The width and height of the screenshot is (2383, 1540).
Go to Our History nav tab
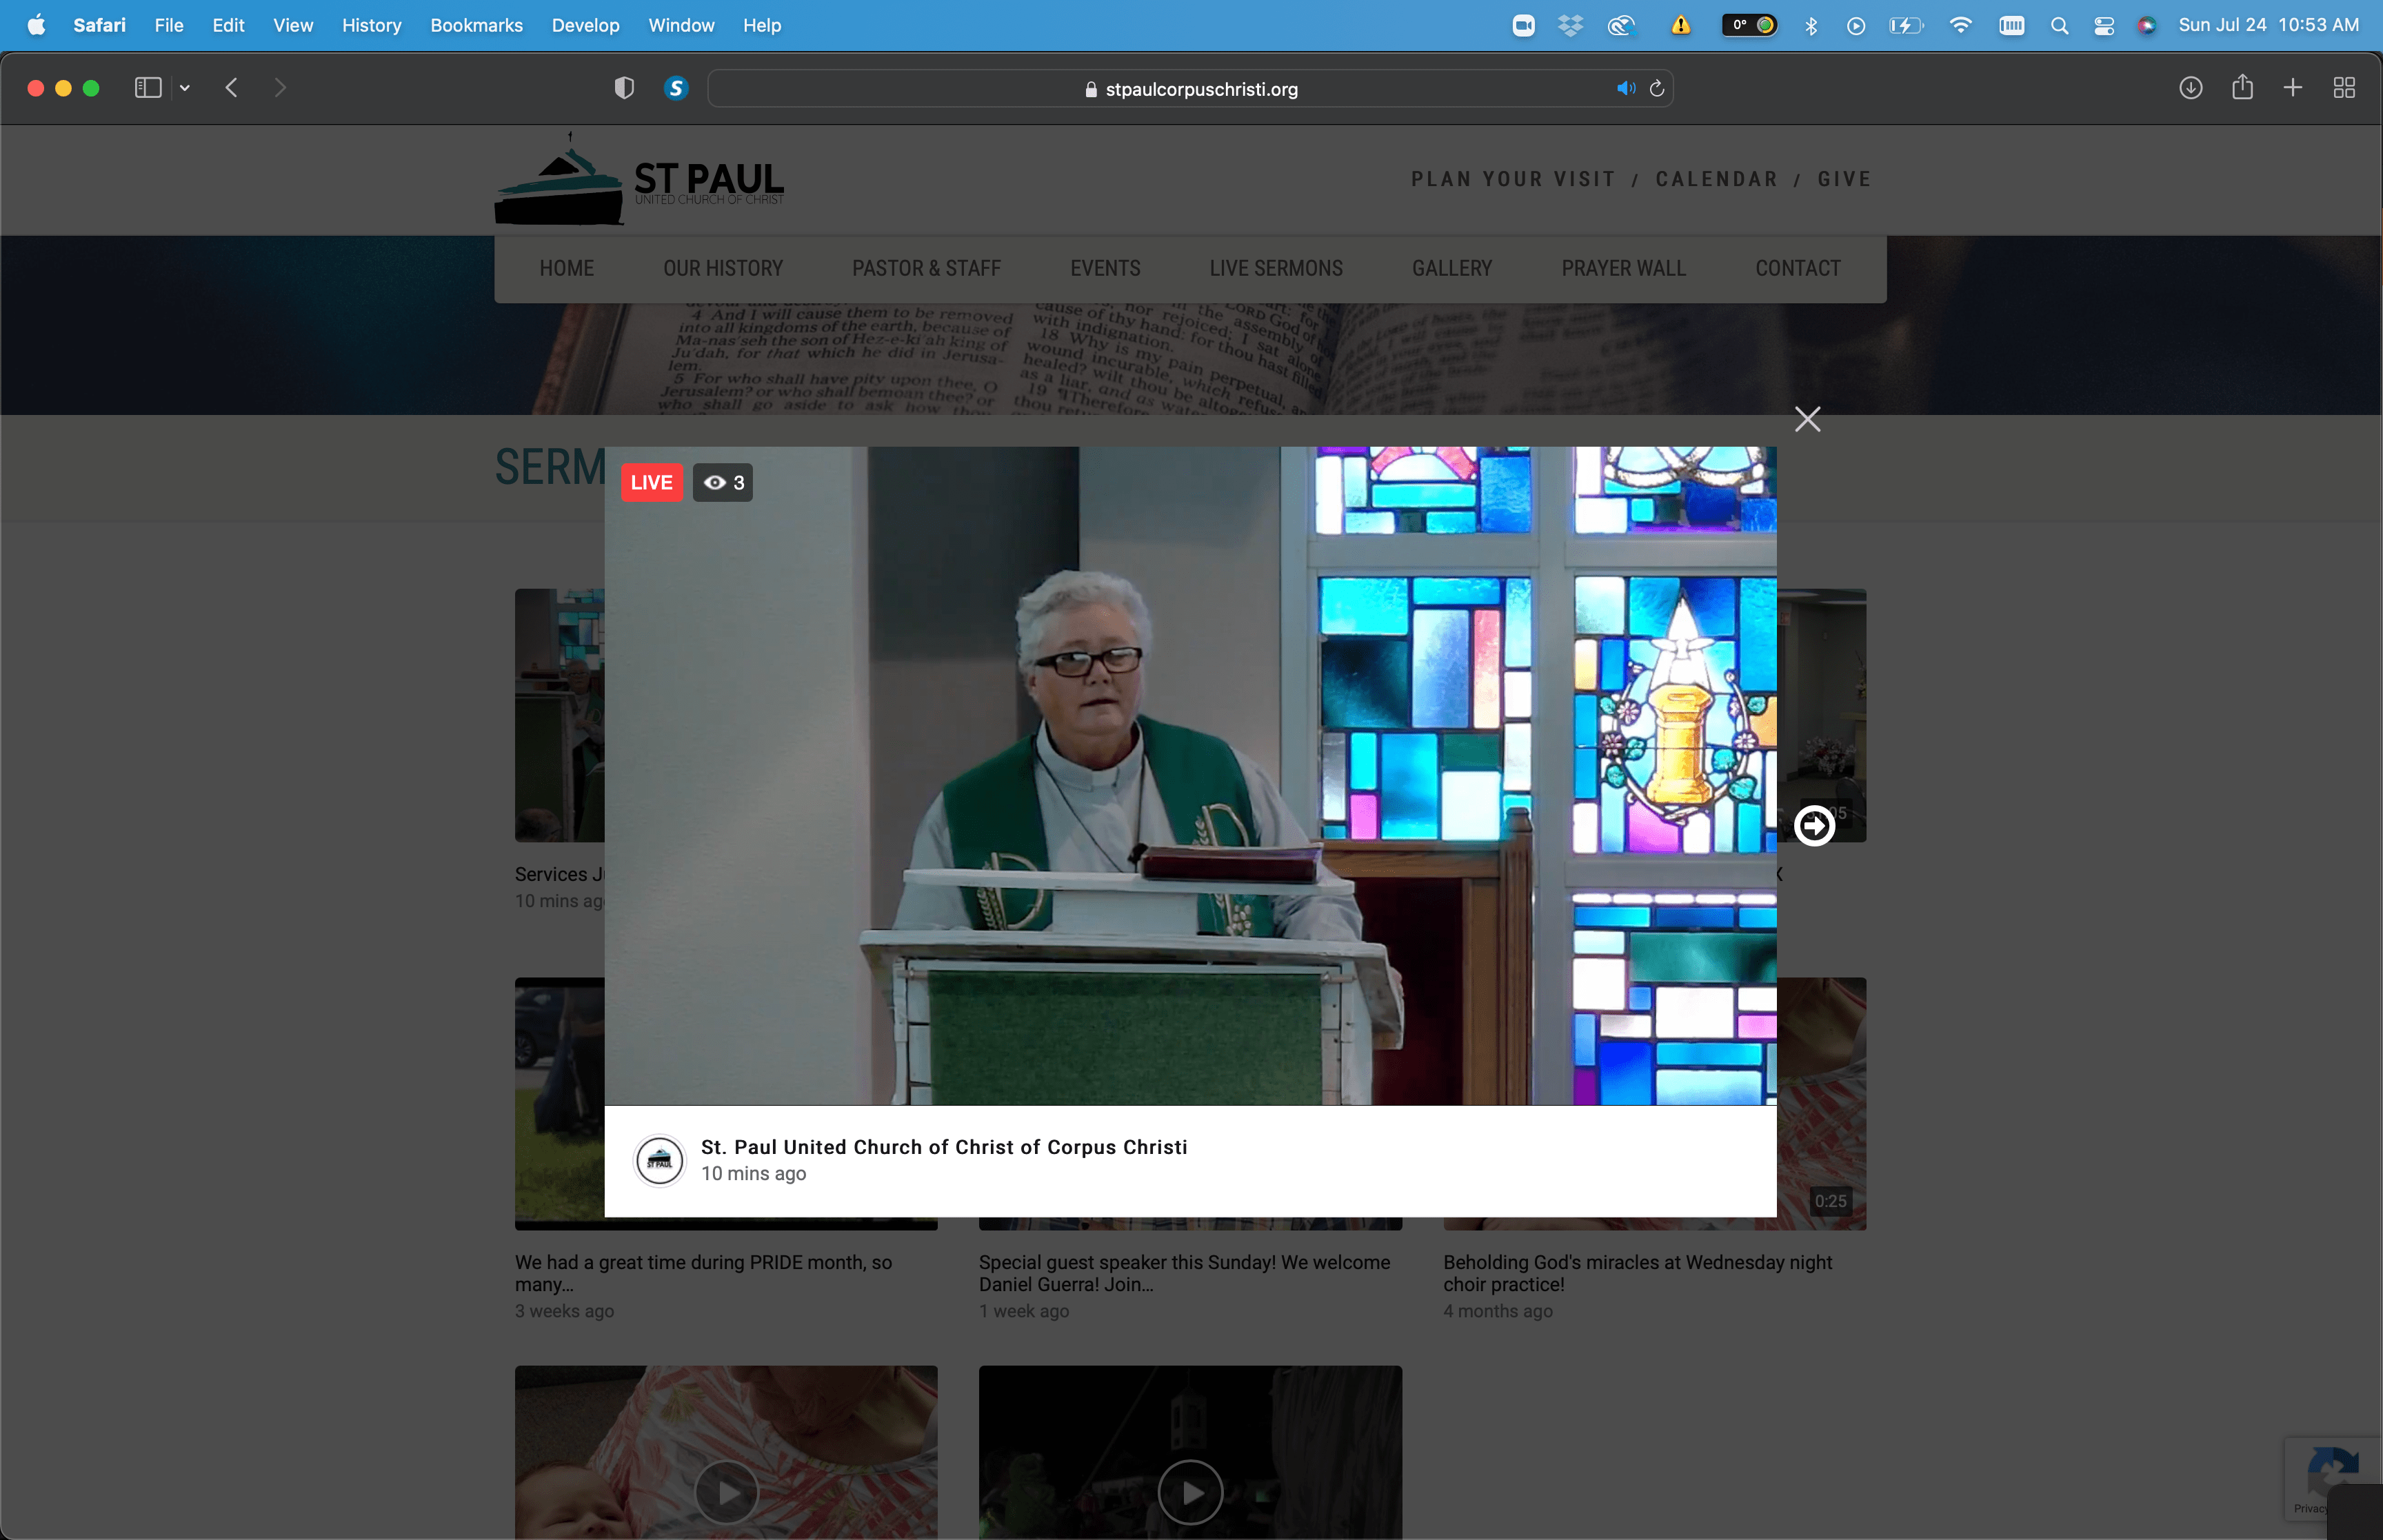click(x=723, y=268)
